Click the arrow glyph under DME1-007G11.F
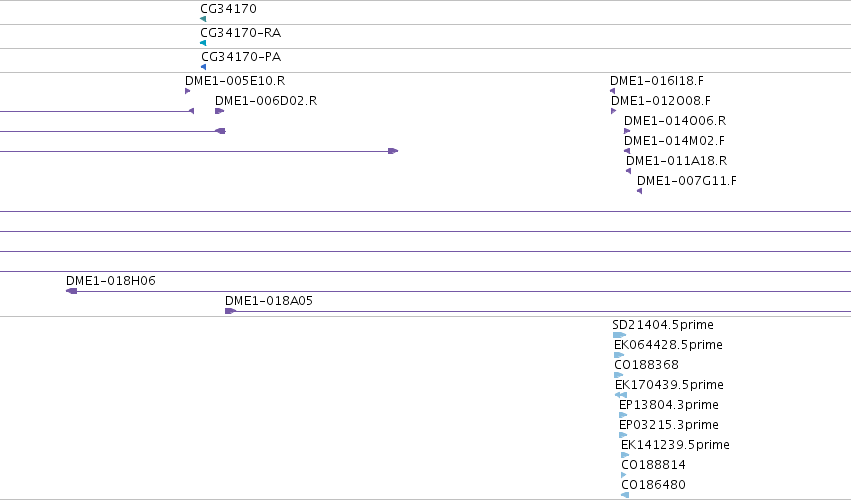 (639, 191)
